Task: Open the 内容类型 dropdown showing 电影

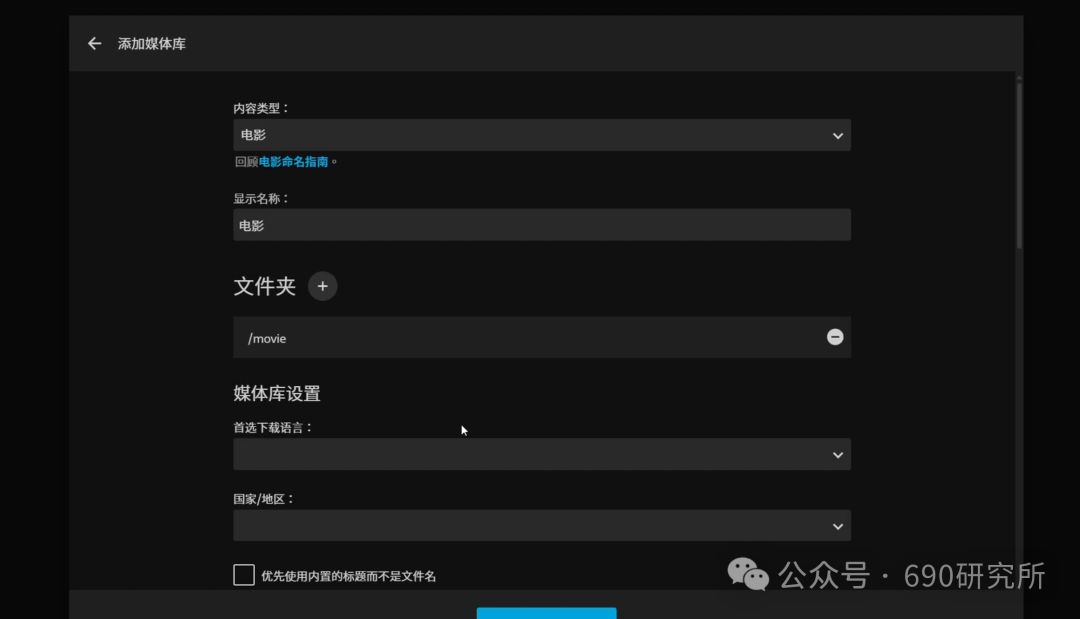Action: (x=542, y=135)
